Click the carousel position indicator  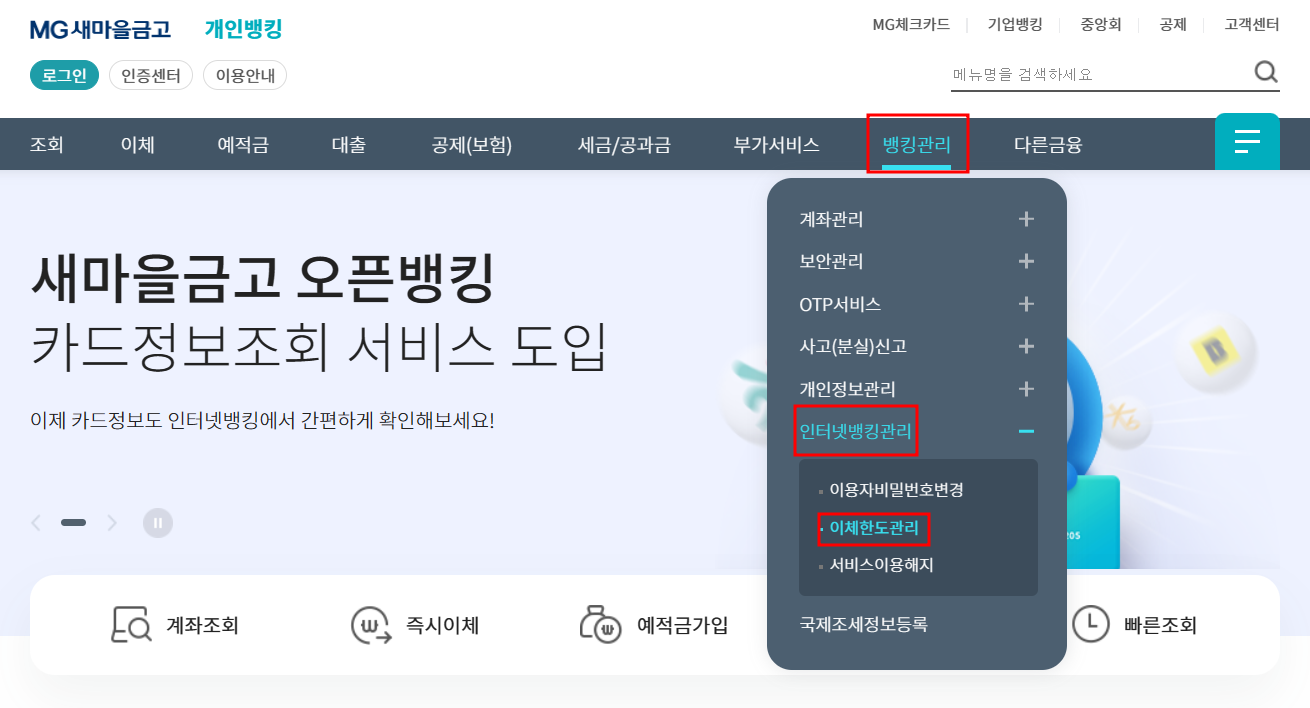73,522
